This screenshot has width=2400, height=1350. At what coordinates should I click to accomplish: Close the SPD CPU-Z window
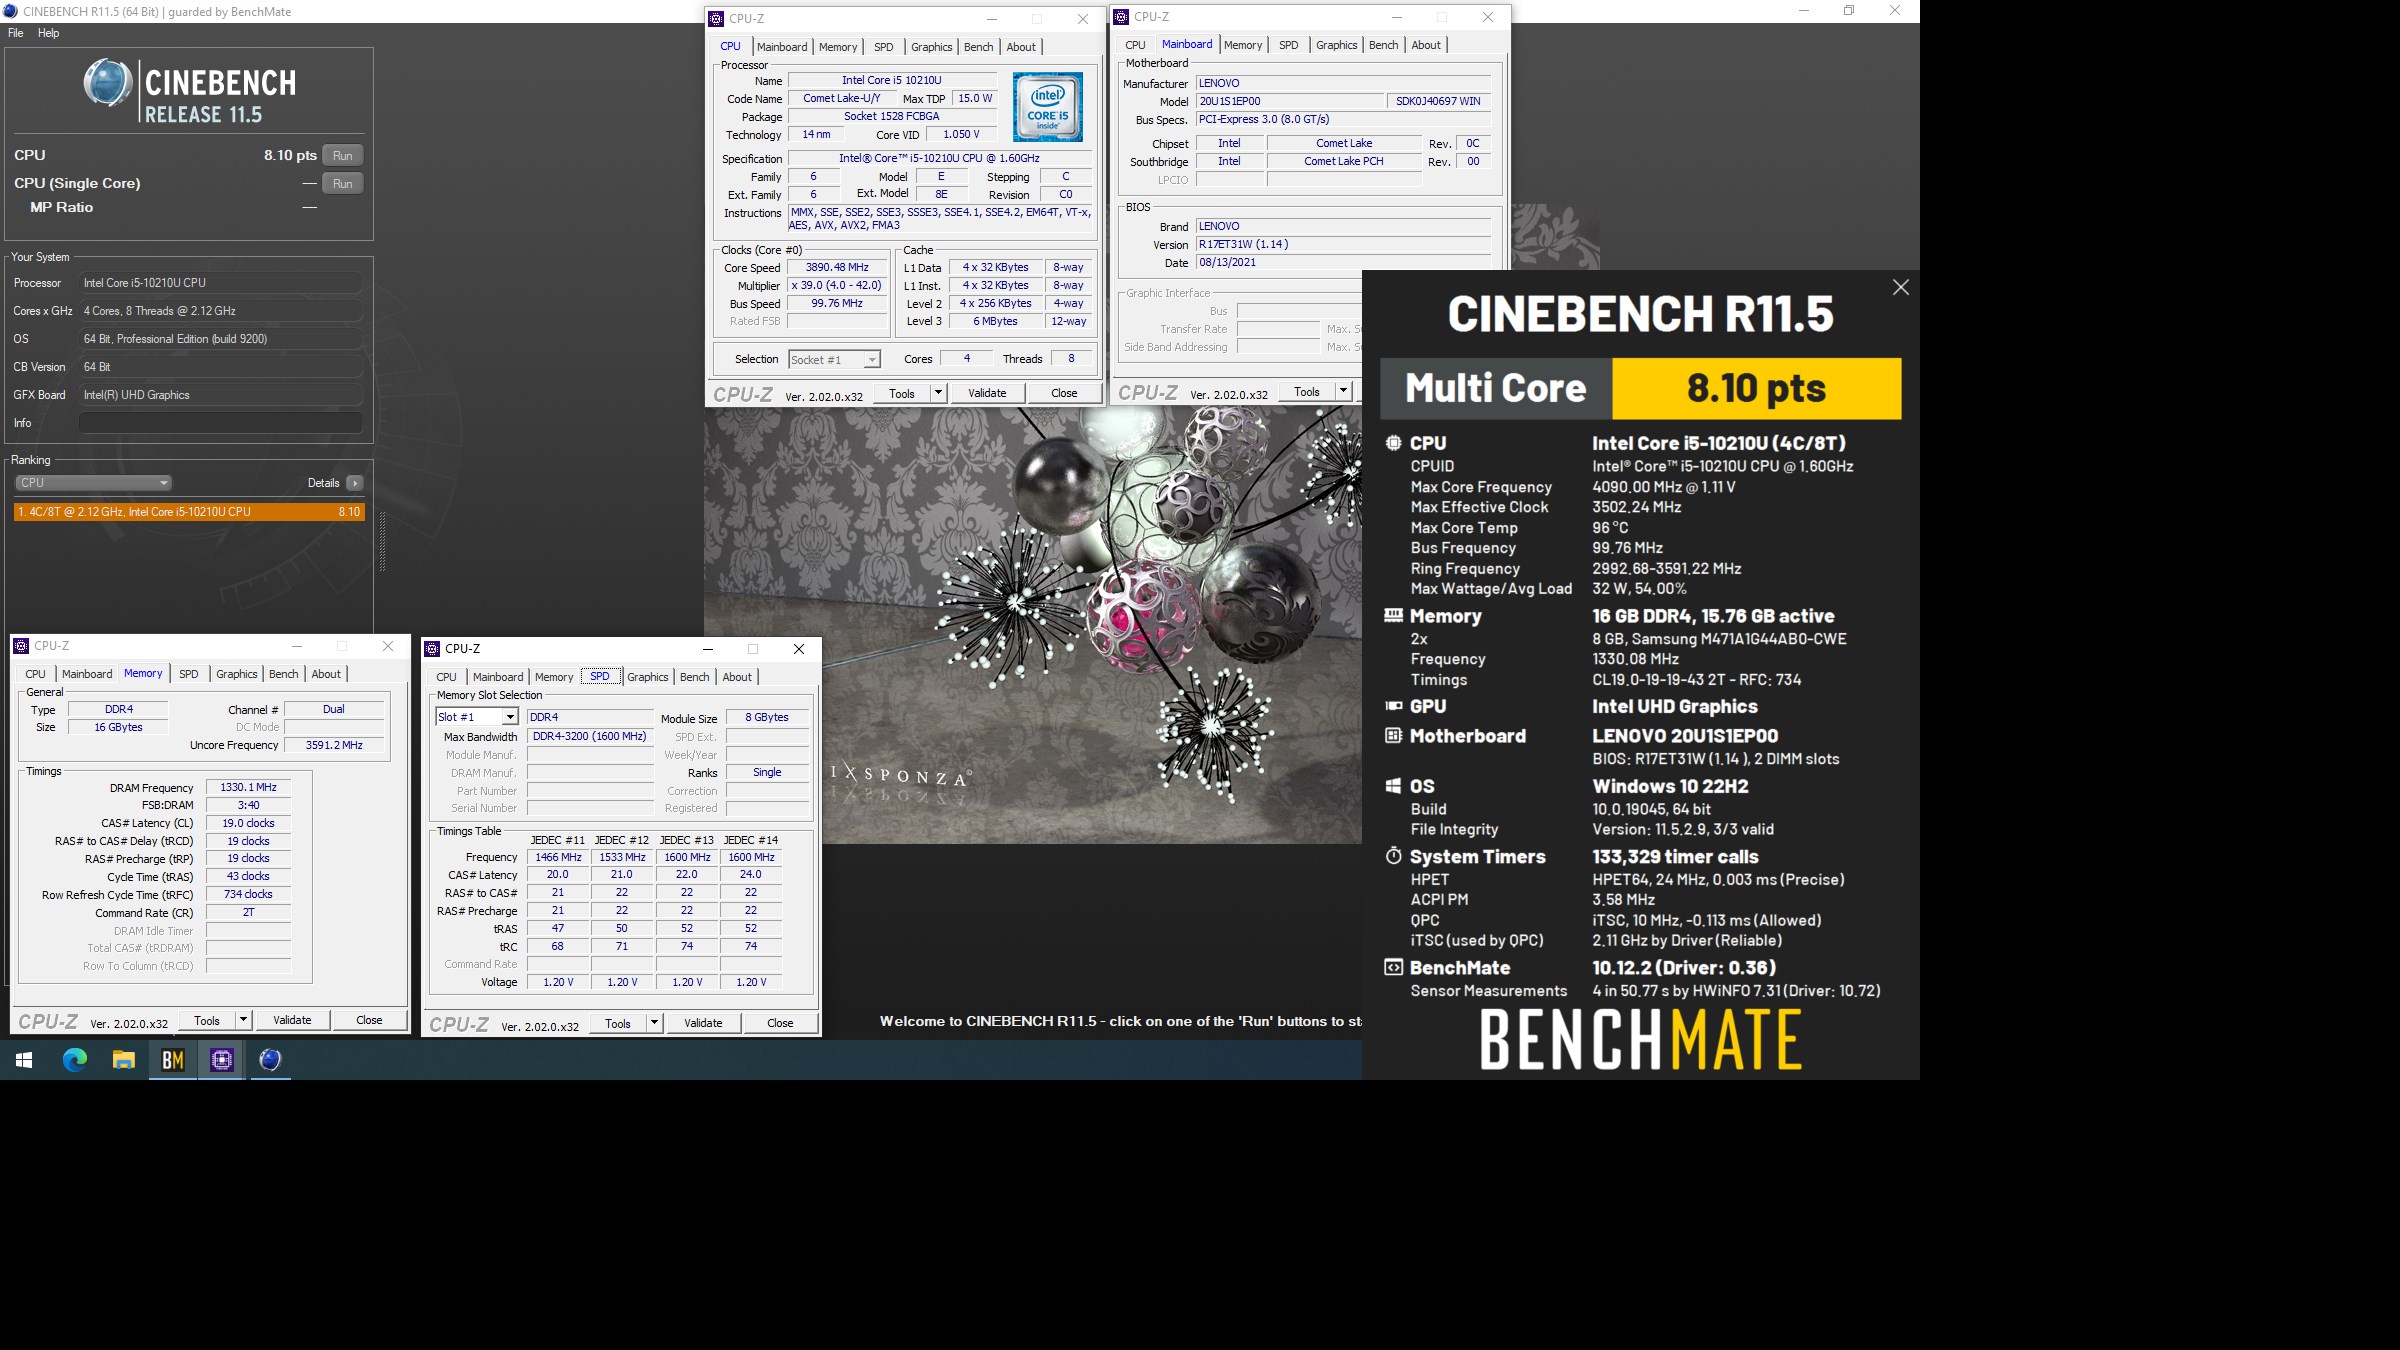[x=798, y=649]
